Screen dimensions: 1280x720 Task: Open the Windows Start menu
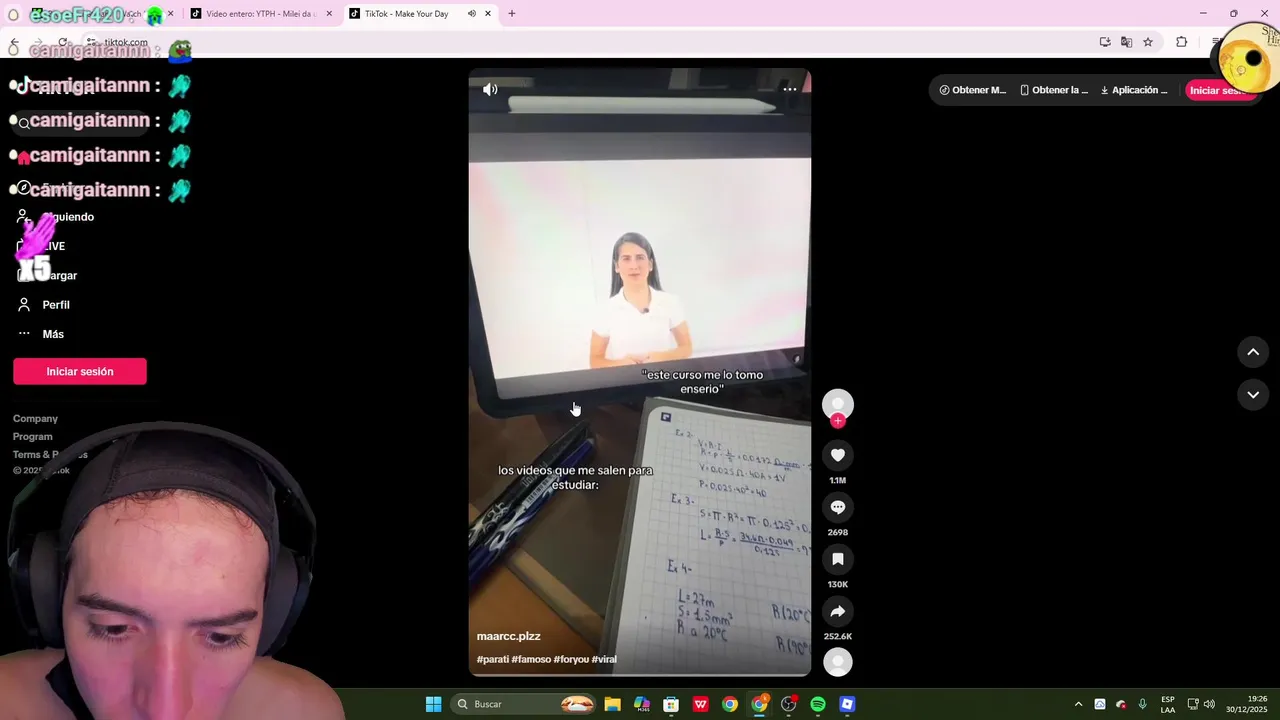point(433,704)
